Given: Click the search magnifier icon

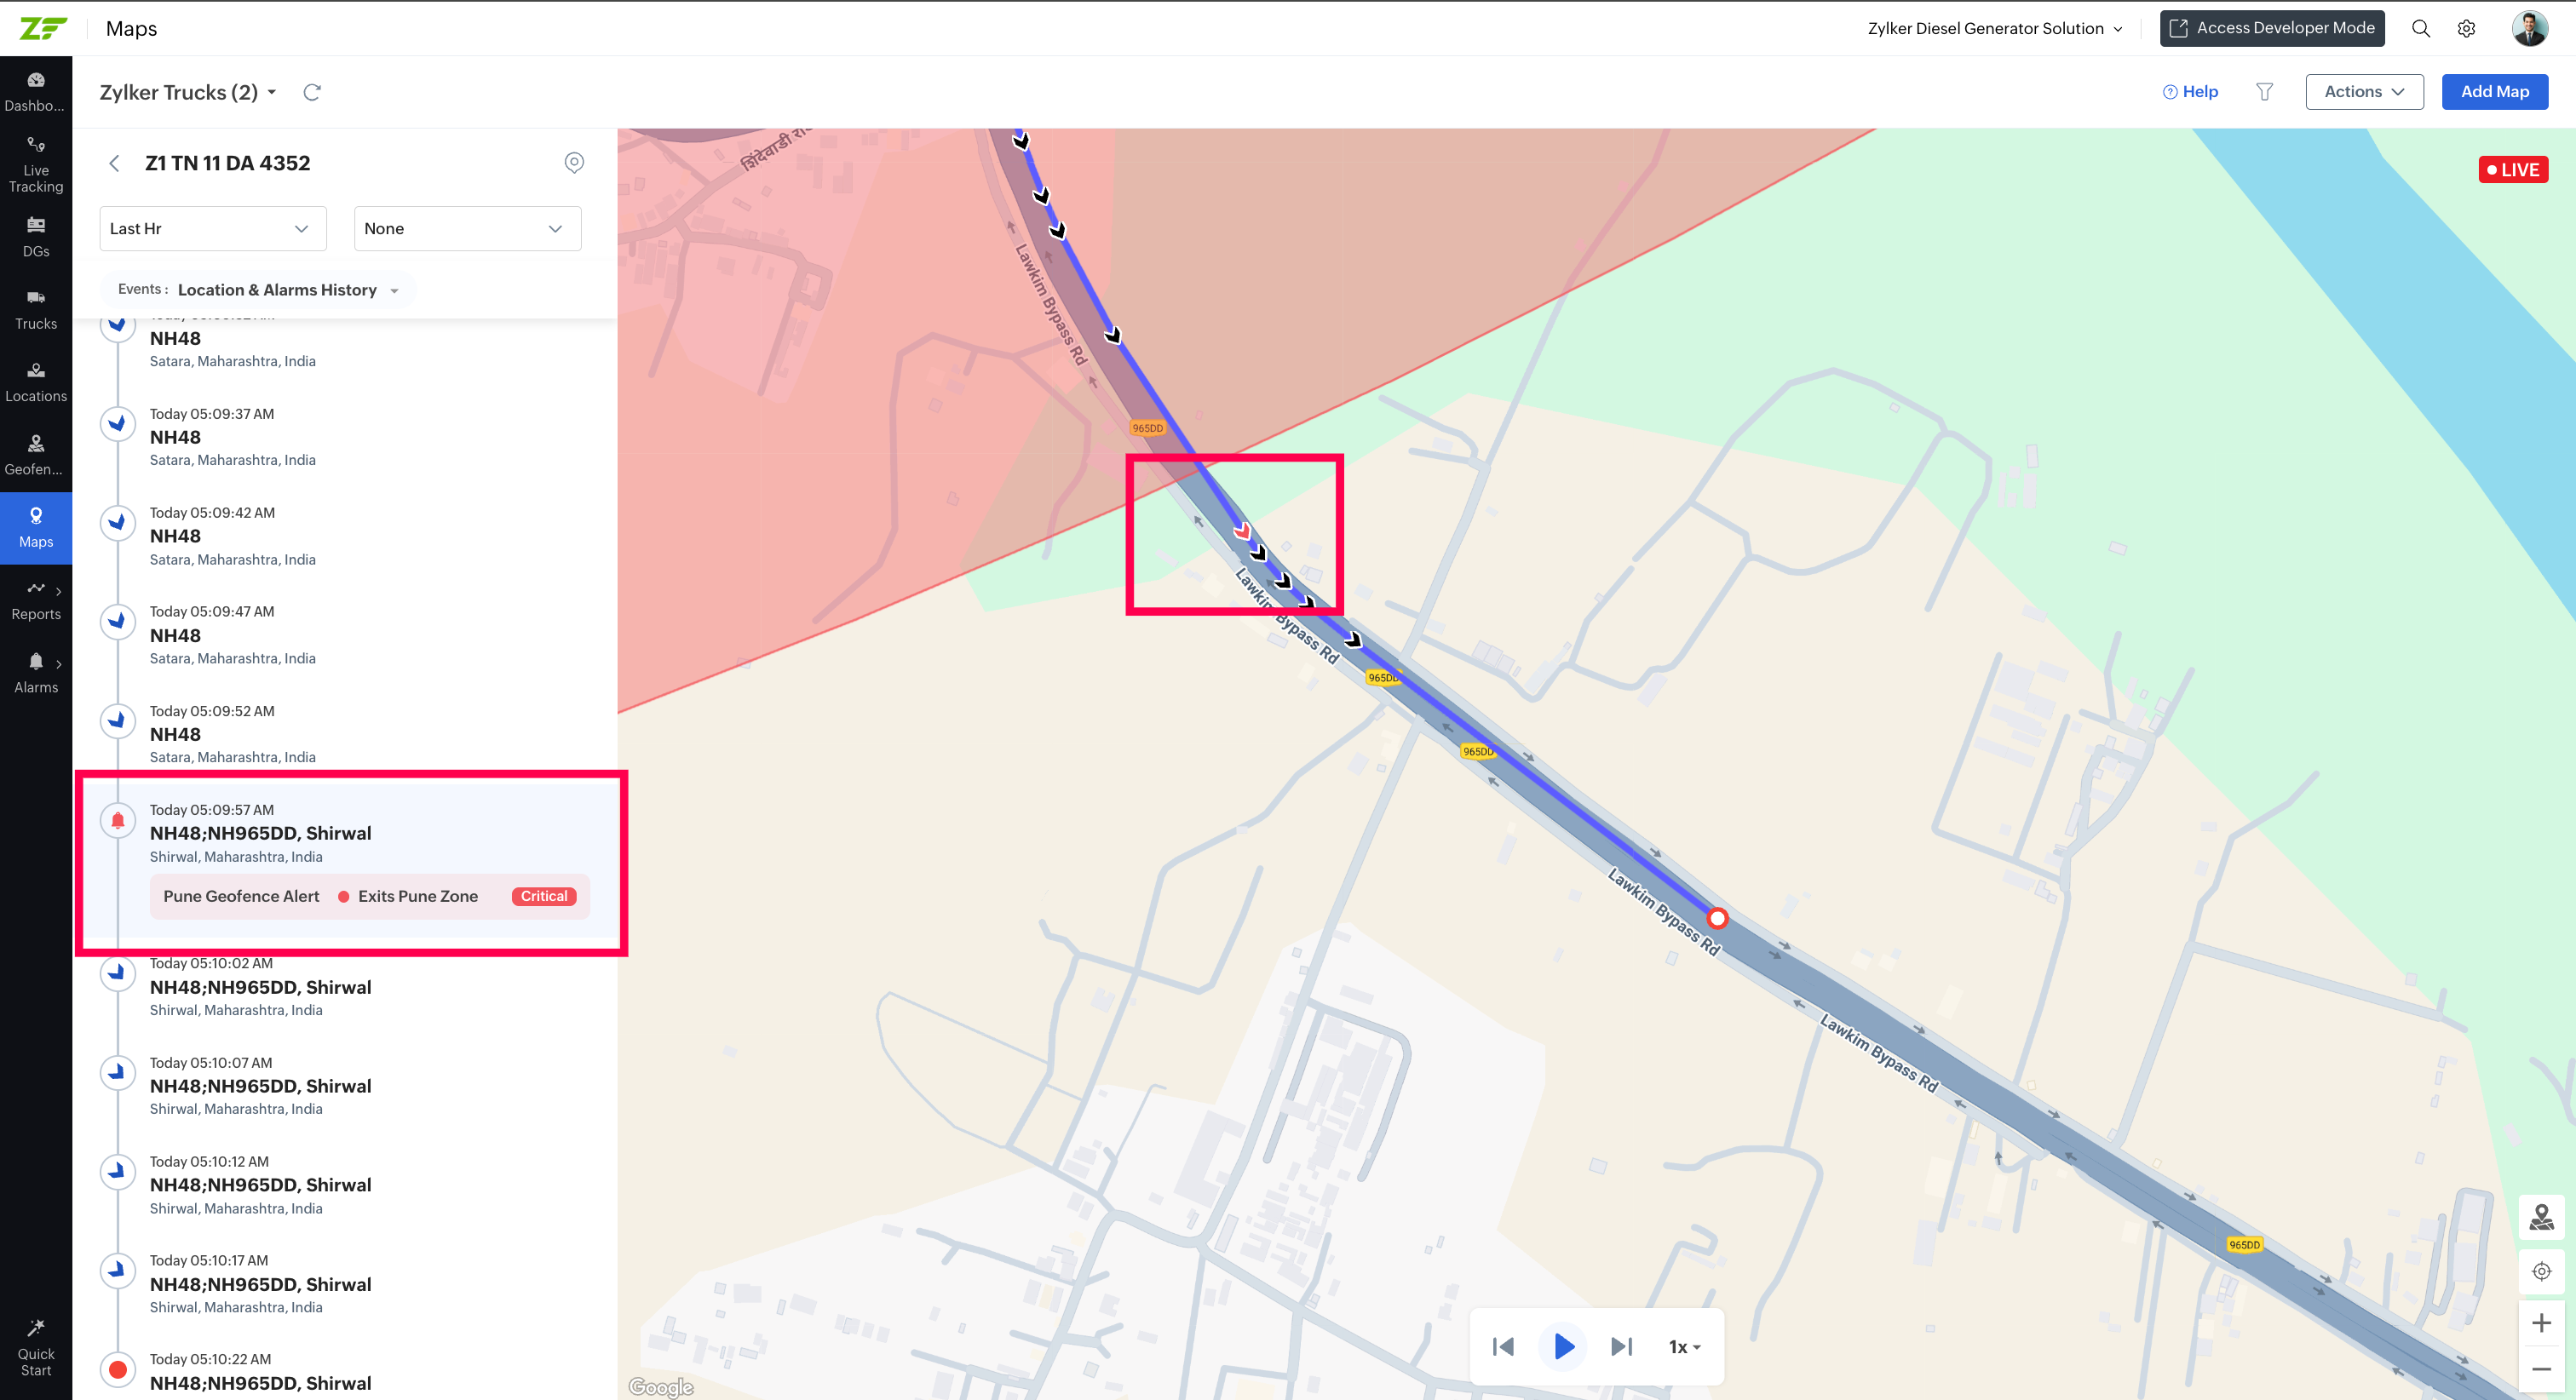Looking at the screenshot, I should [x=2421, y=28].
